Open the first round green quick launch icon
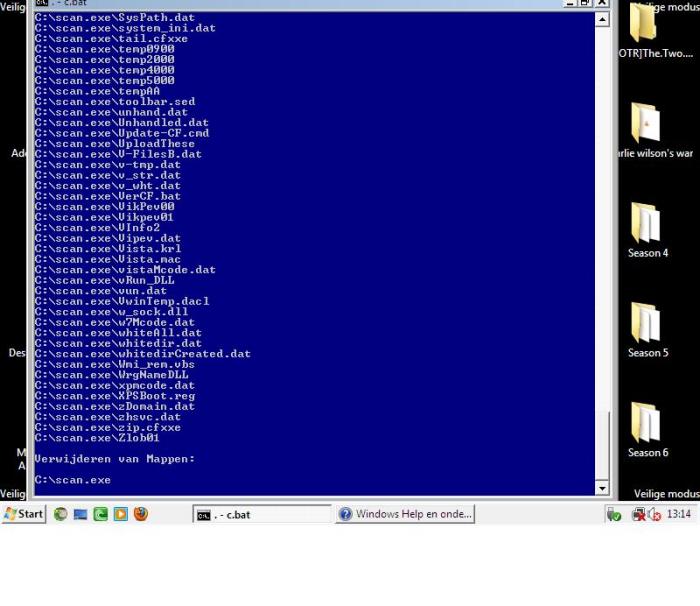Image resolution: width=700 pixels, height=606 pixels. [61, 514]
